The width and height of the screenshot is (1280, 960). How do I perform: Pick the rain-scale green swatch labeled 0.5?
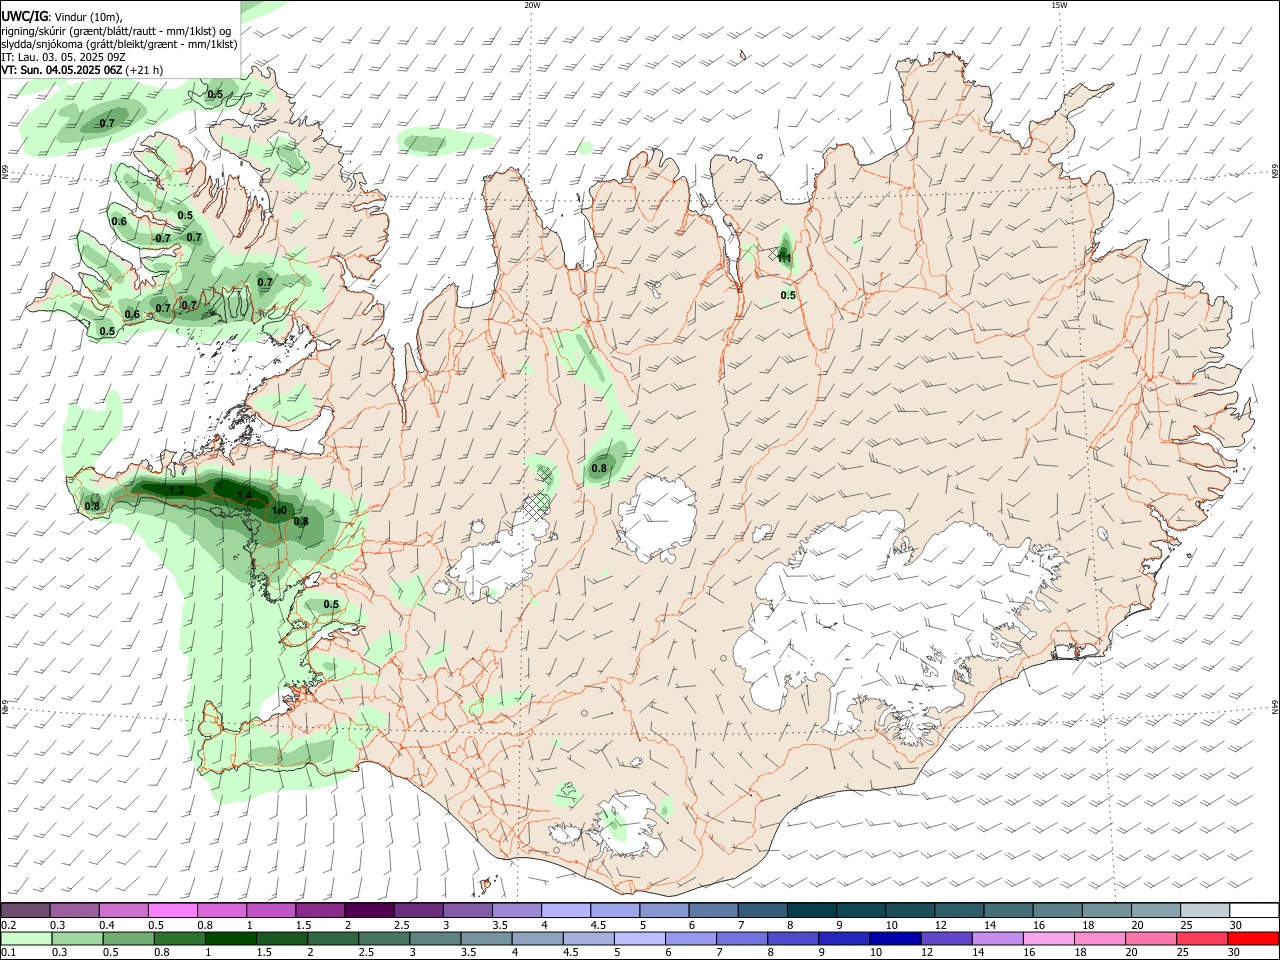coord(129,938)
